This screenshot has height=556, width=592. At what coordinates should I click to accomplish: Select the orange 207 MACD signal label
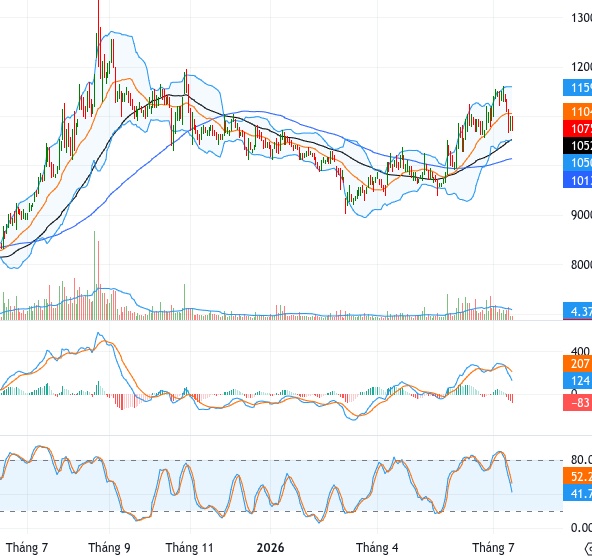point(577,363)
